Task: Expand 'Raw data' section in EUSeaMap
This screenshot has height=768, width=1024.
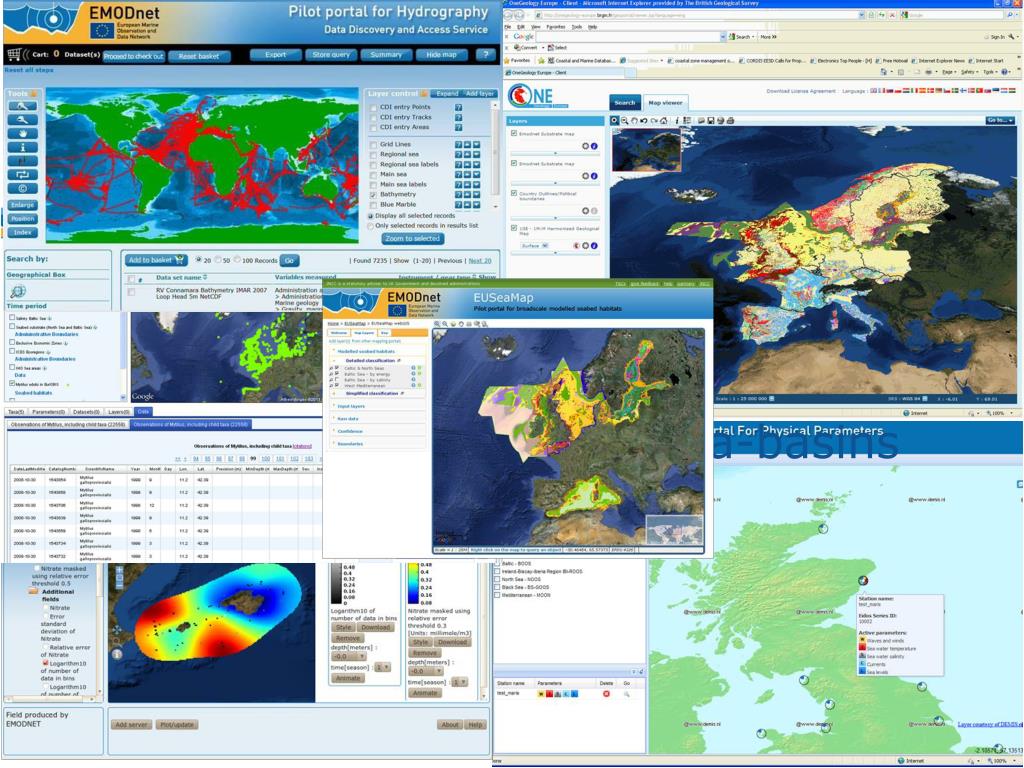Action: pyautogui.click(x=347, y=419)
